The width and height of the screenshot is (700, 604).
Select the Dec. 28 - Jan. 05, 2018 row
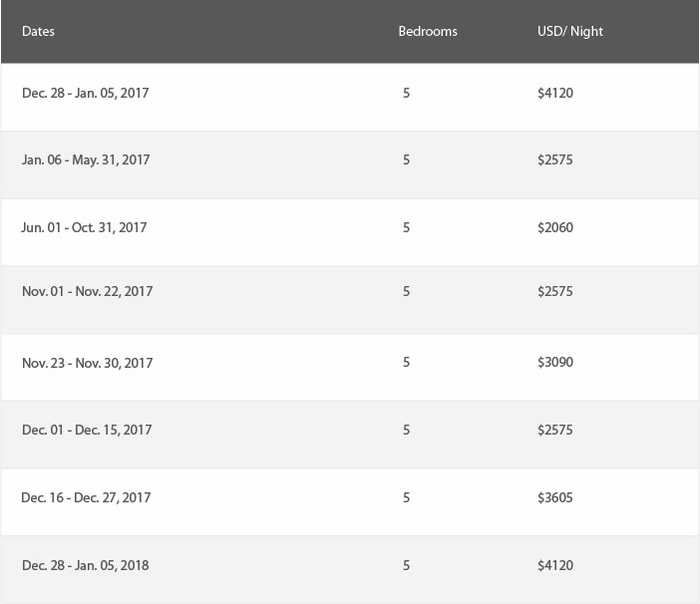[350, 570]
